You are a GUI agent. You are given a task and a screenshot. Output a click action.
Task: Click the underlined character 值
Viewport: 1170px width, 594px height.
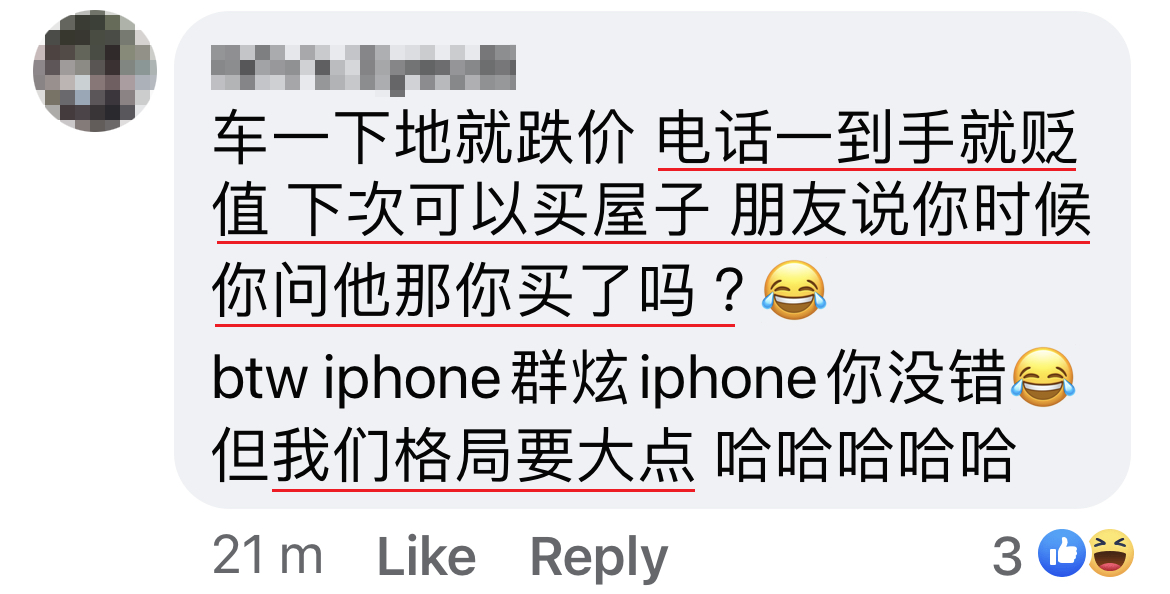click(x=240, y=212)
